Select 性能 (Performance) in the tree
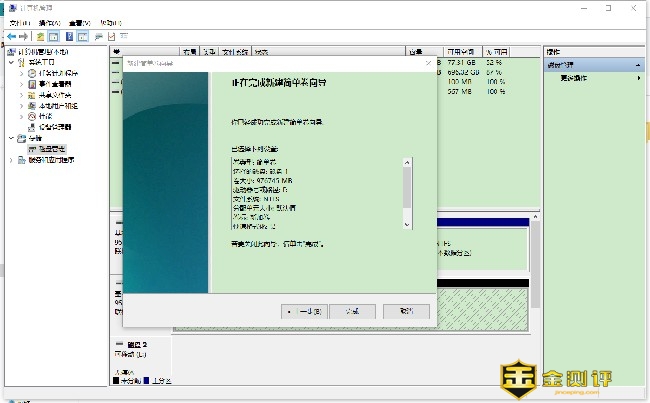This screenshot has width=650, height=403. click(x=46, y=116)
